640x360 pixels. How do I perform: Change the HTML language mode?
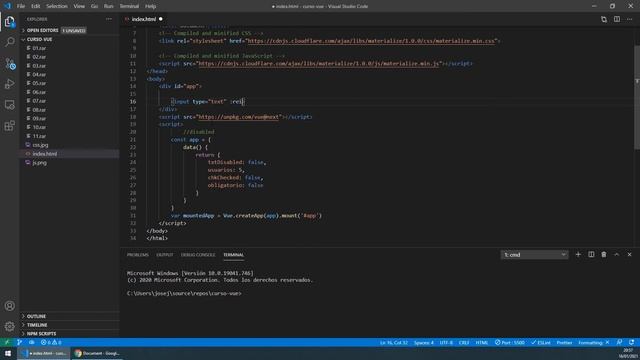pyautogui.click(x=482, y=342)
